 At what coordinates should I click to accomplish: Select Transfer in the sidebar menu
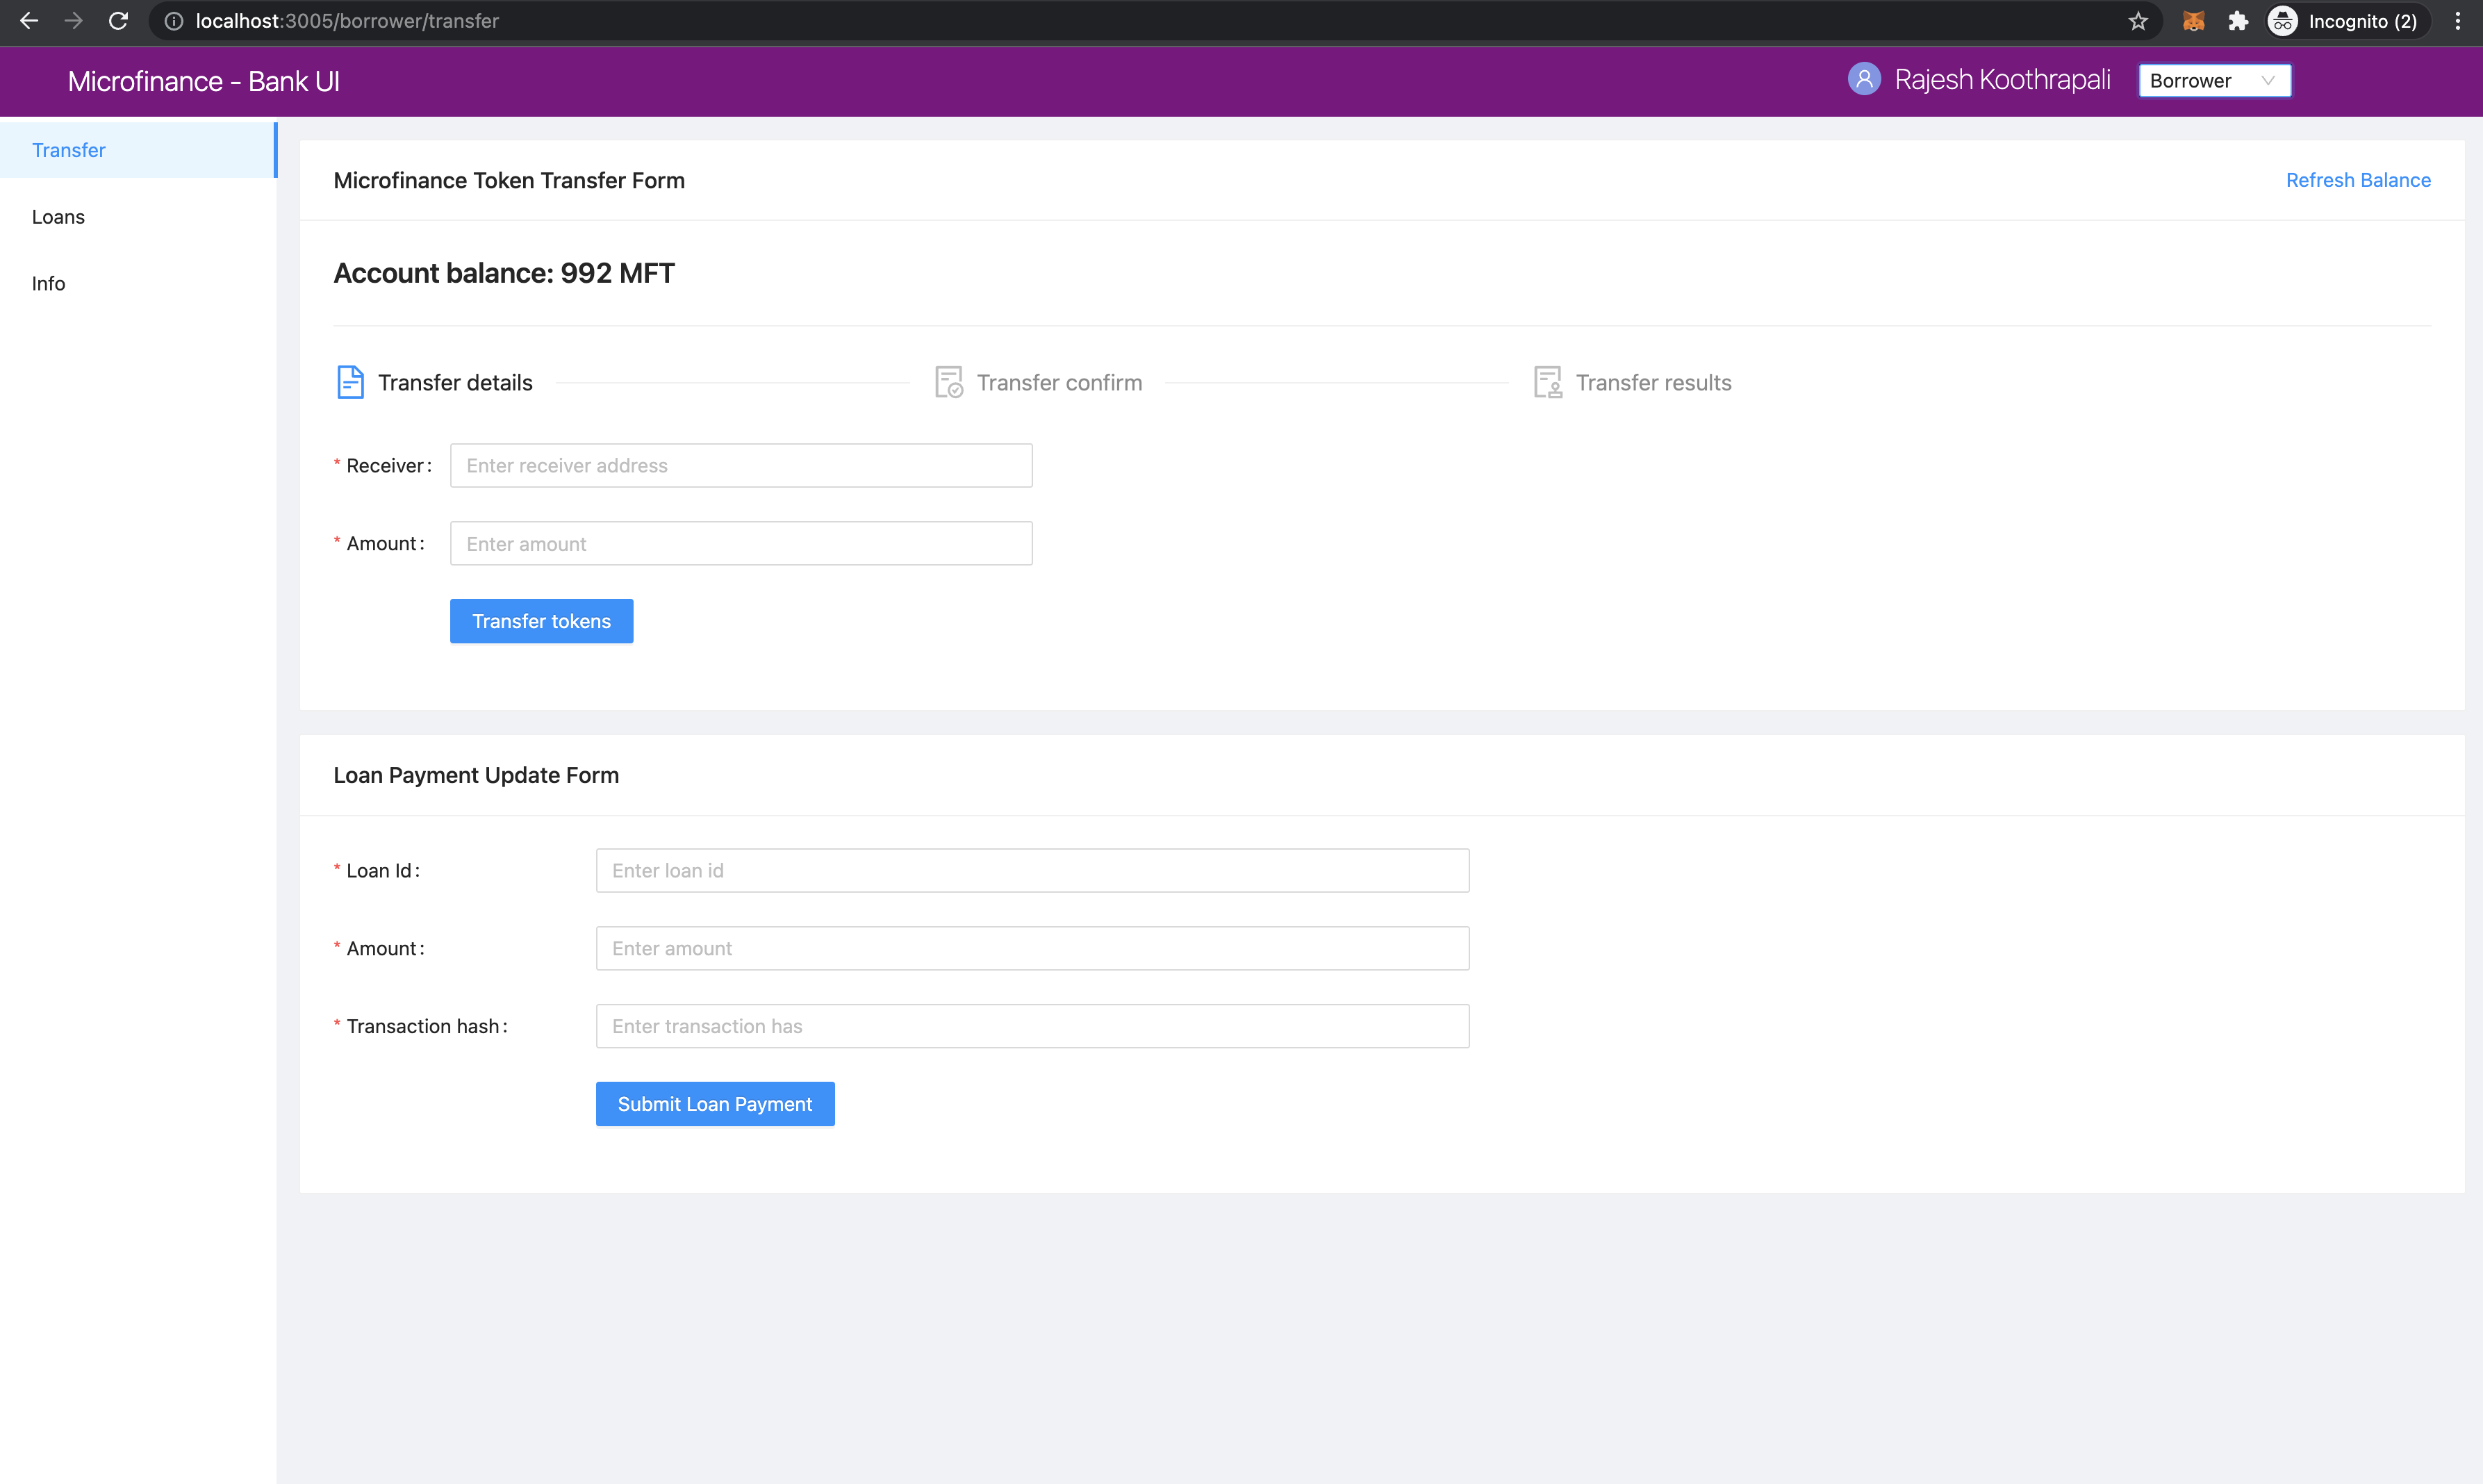pyautogui.click(x=138, y=150)
